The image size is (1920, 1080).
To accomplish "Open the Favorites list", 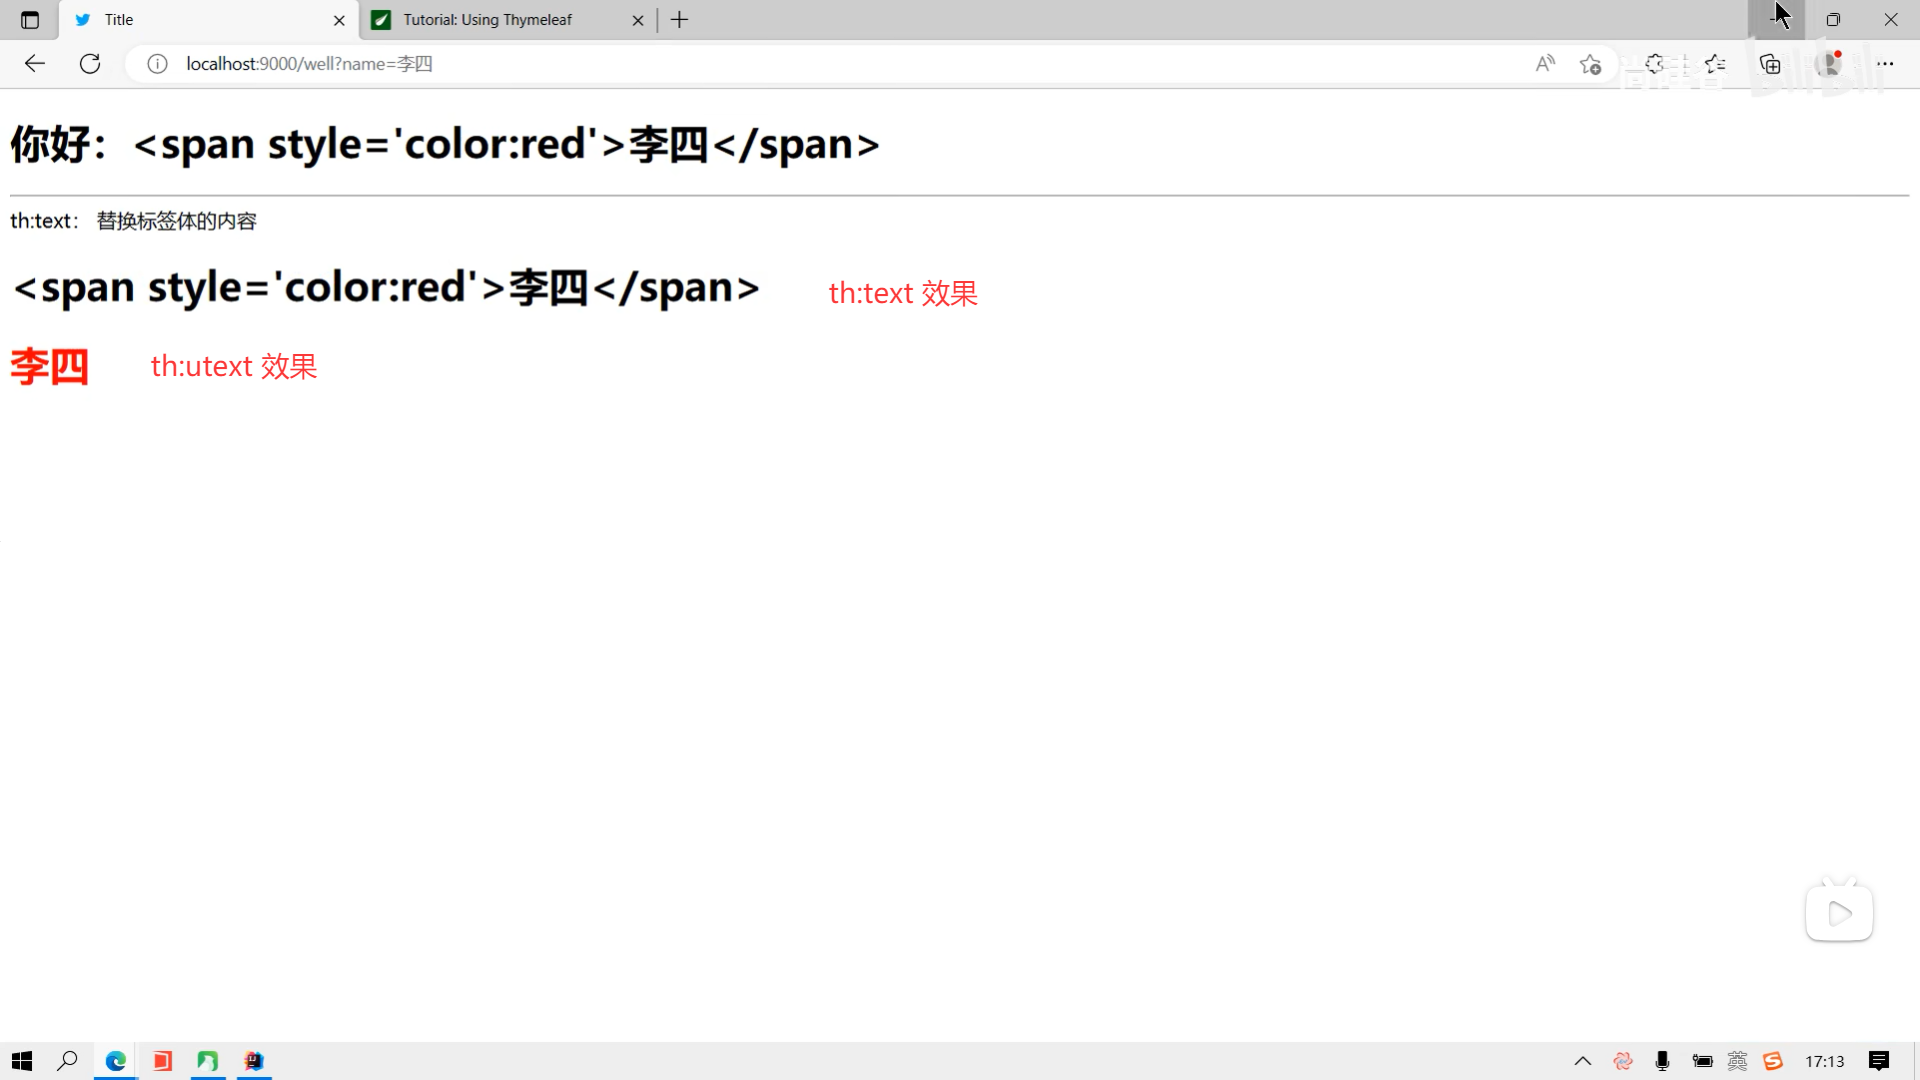I will [1715, 64].
